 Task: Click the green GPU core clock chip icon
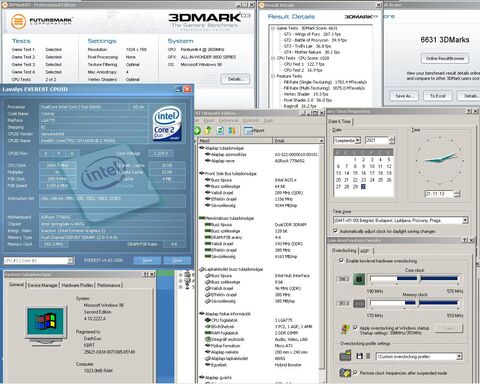click(x=359, y=279)
